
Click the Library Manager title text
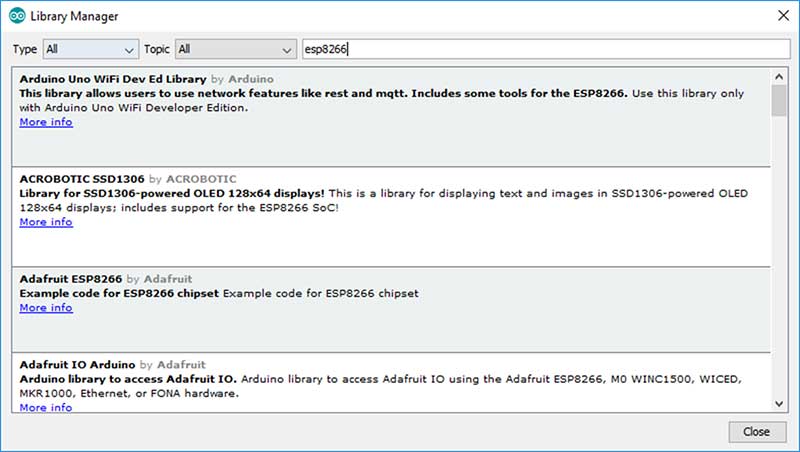pyautogui.click(x=74, y=16)
